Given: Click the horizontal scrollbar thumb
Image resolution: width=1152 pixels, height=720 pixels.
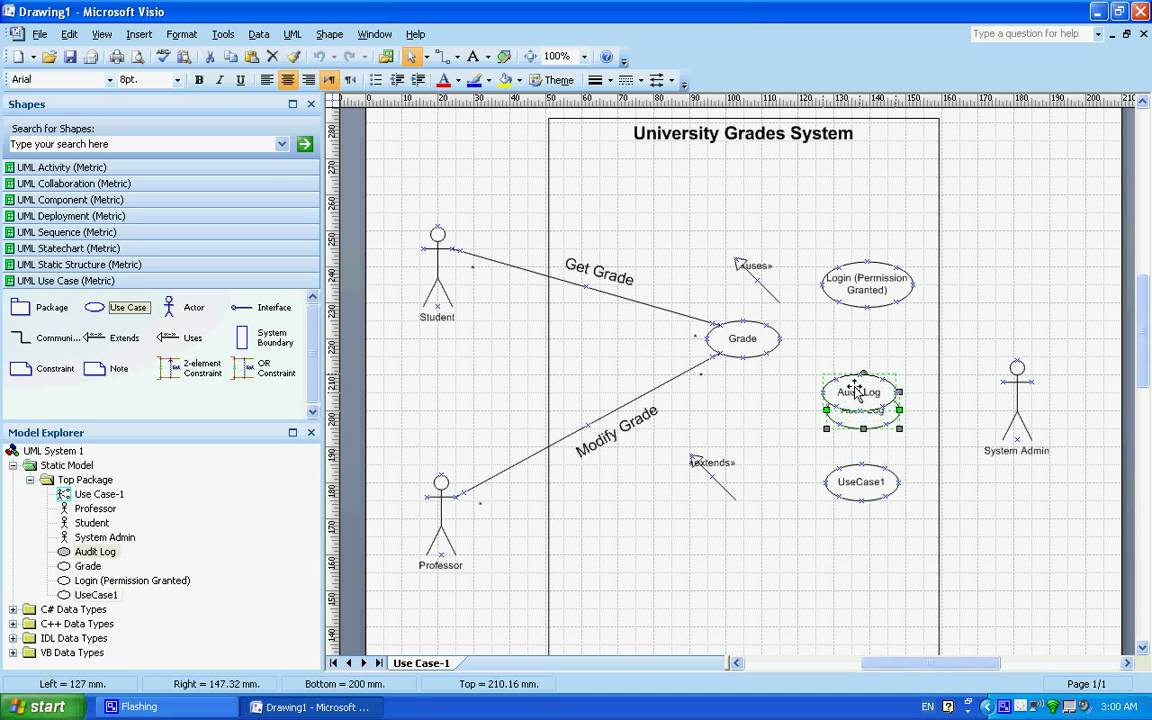Looking at the screenshot, I should tap(930, 663).
